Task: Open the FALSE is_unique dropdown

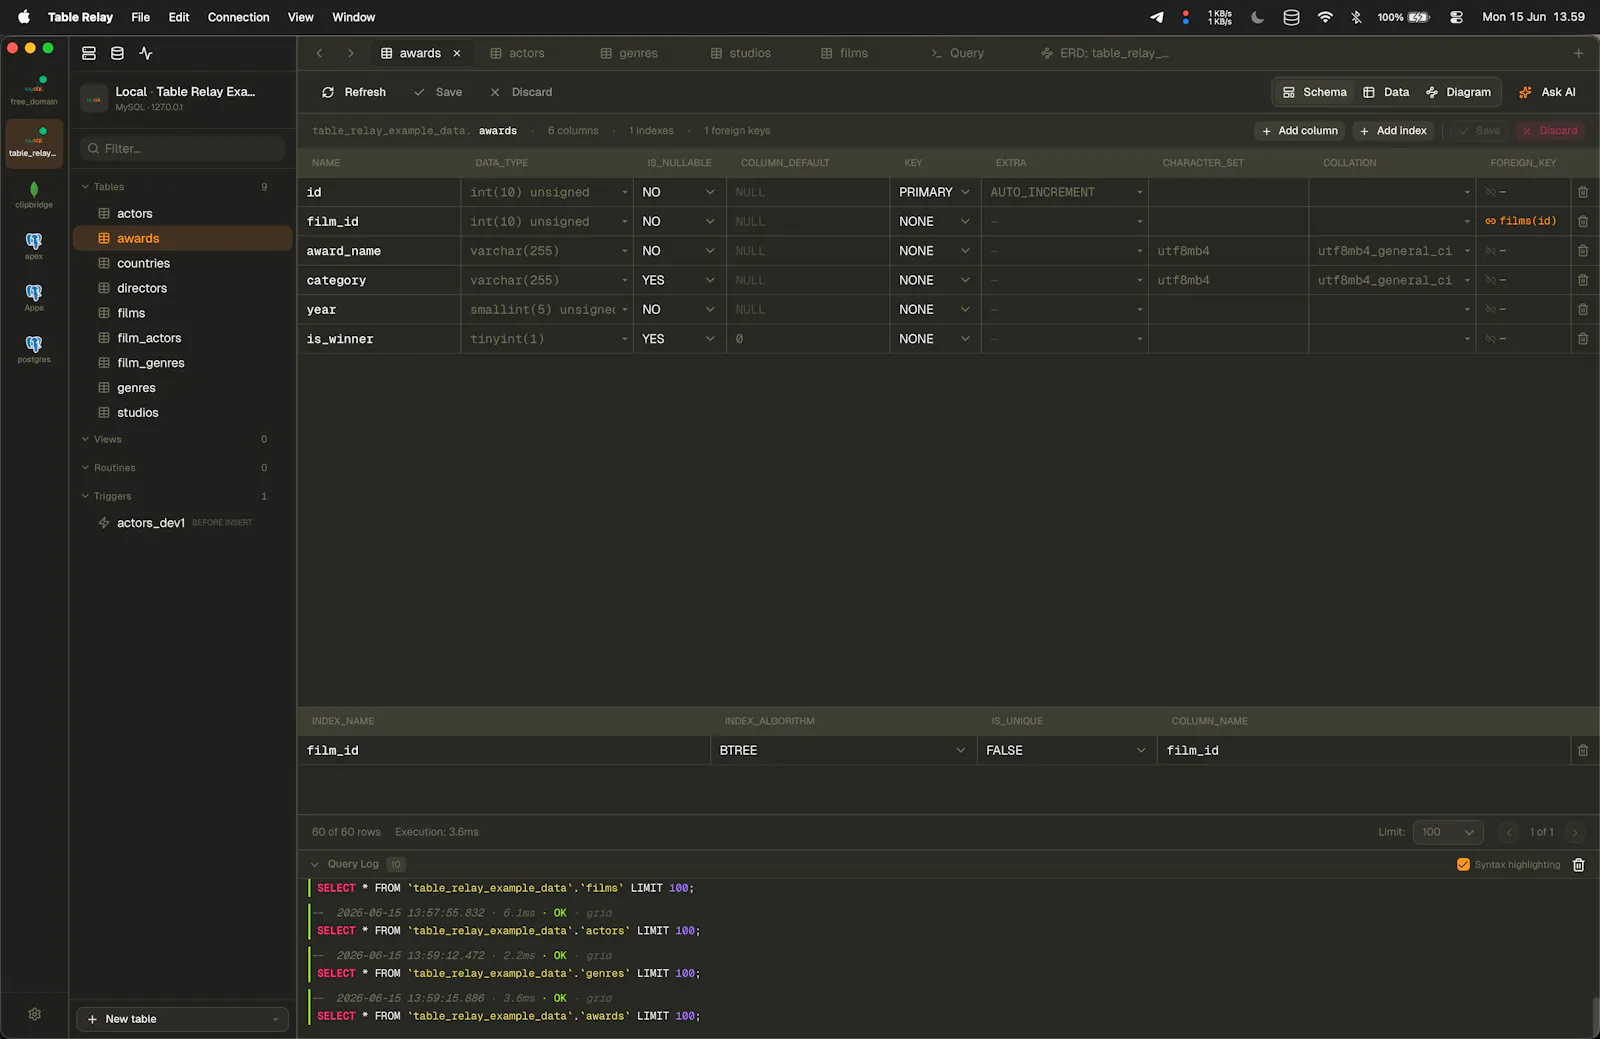Action: pyautogui.click(x=1066, y=750)
